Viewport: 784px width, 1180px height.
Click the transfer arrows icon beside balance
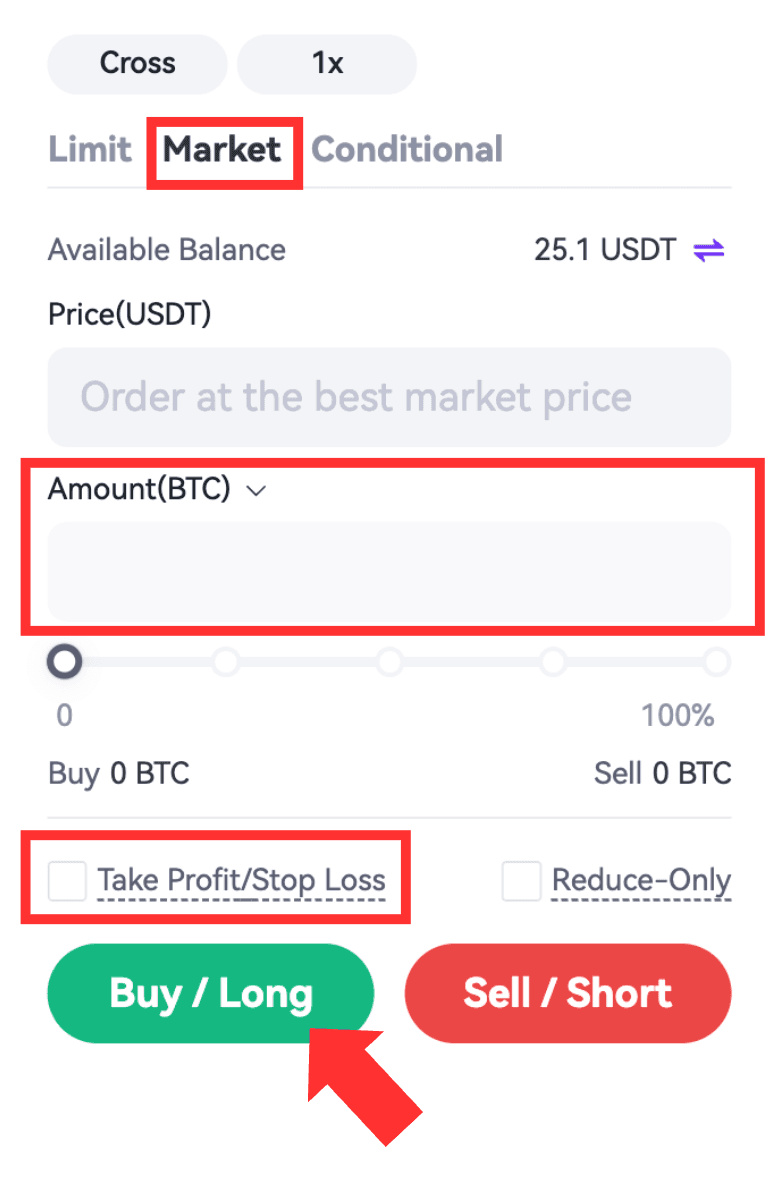point(709,250)
